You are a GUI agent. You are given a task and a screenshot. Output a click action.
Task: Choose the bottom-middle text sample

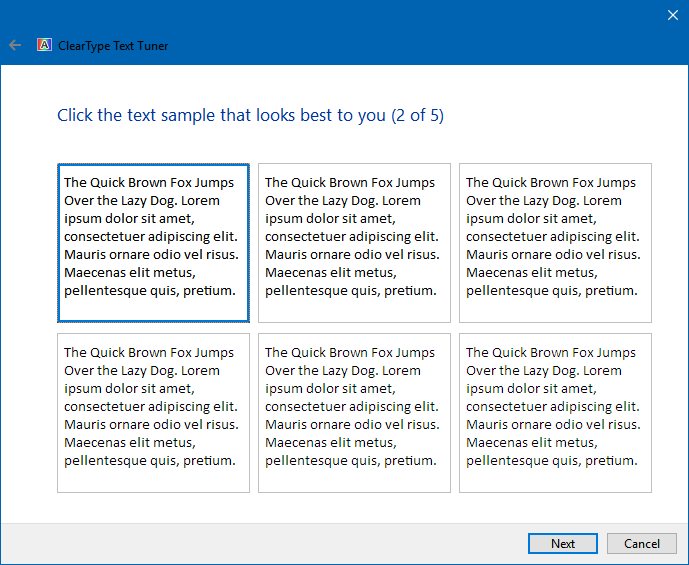354,413
